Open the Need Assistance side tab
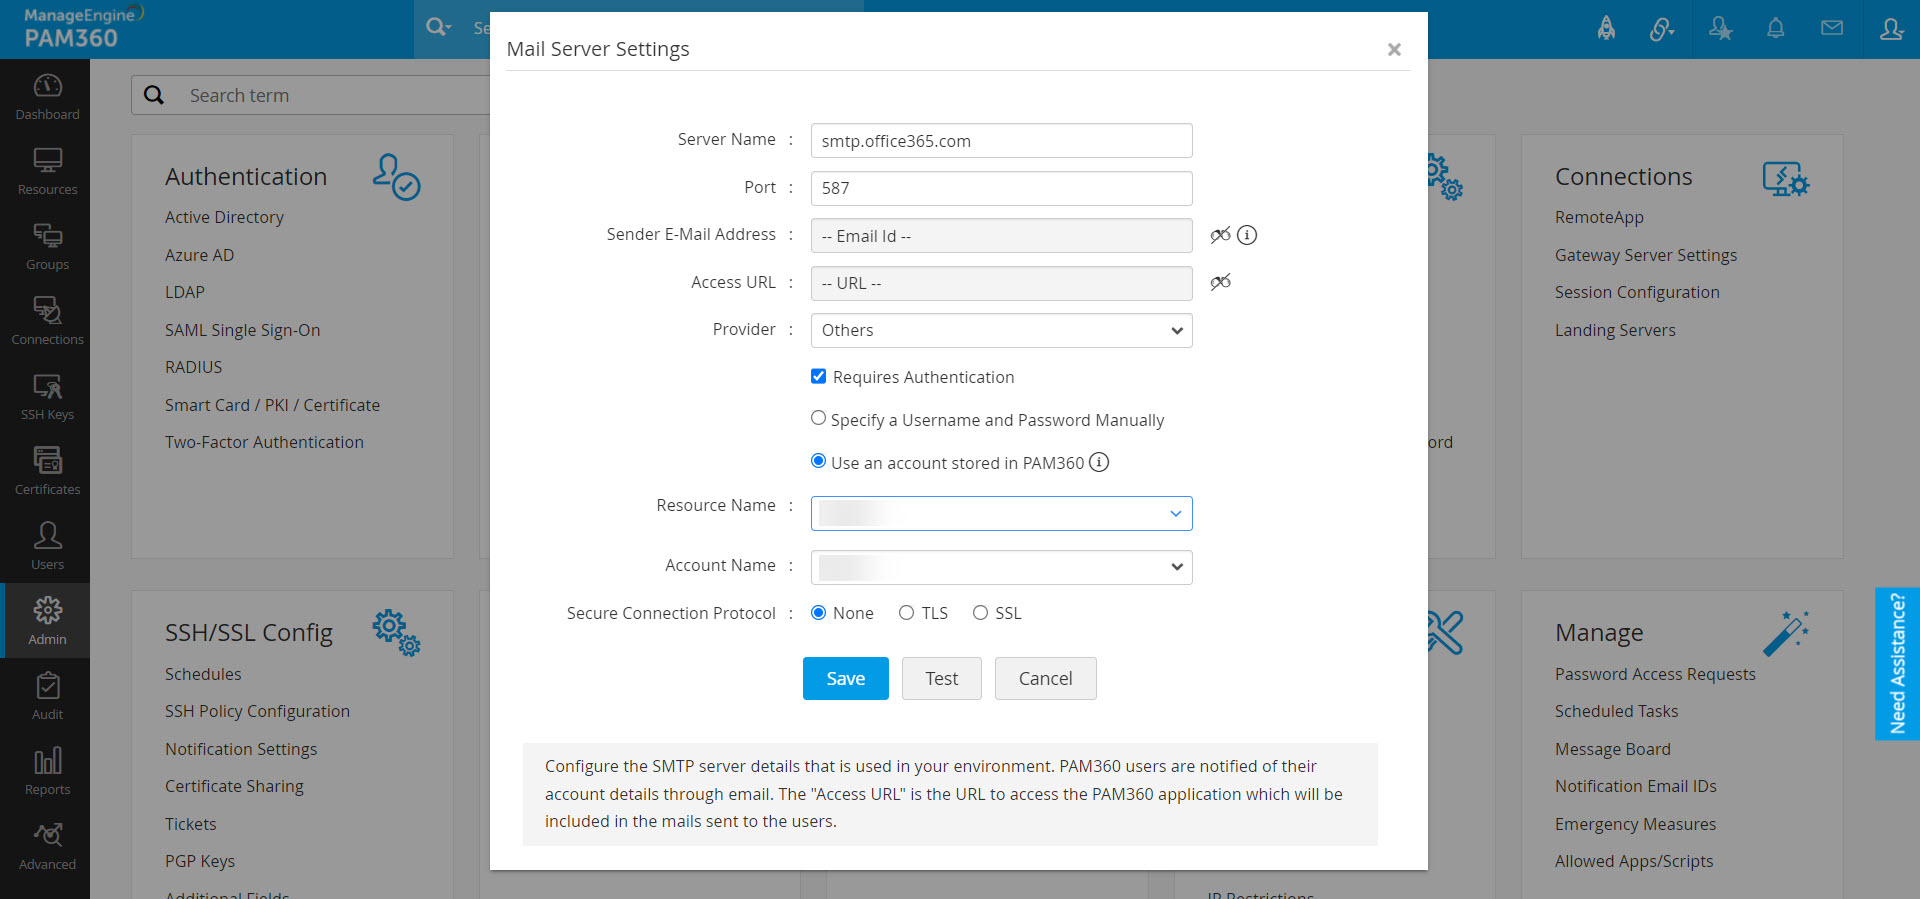The height and width of the screenshot is (899, 1920). [x=1897, y=663]
